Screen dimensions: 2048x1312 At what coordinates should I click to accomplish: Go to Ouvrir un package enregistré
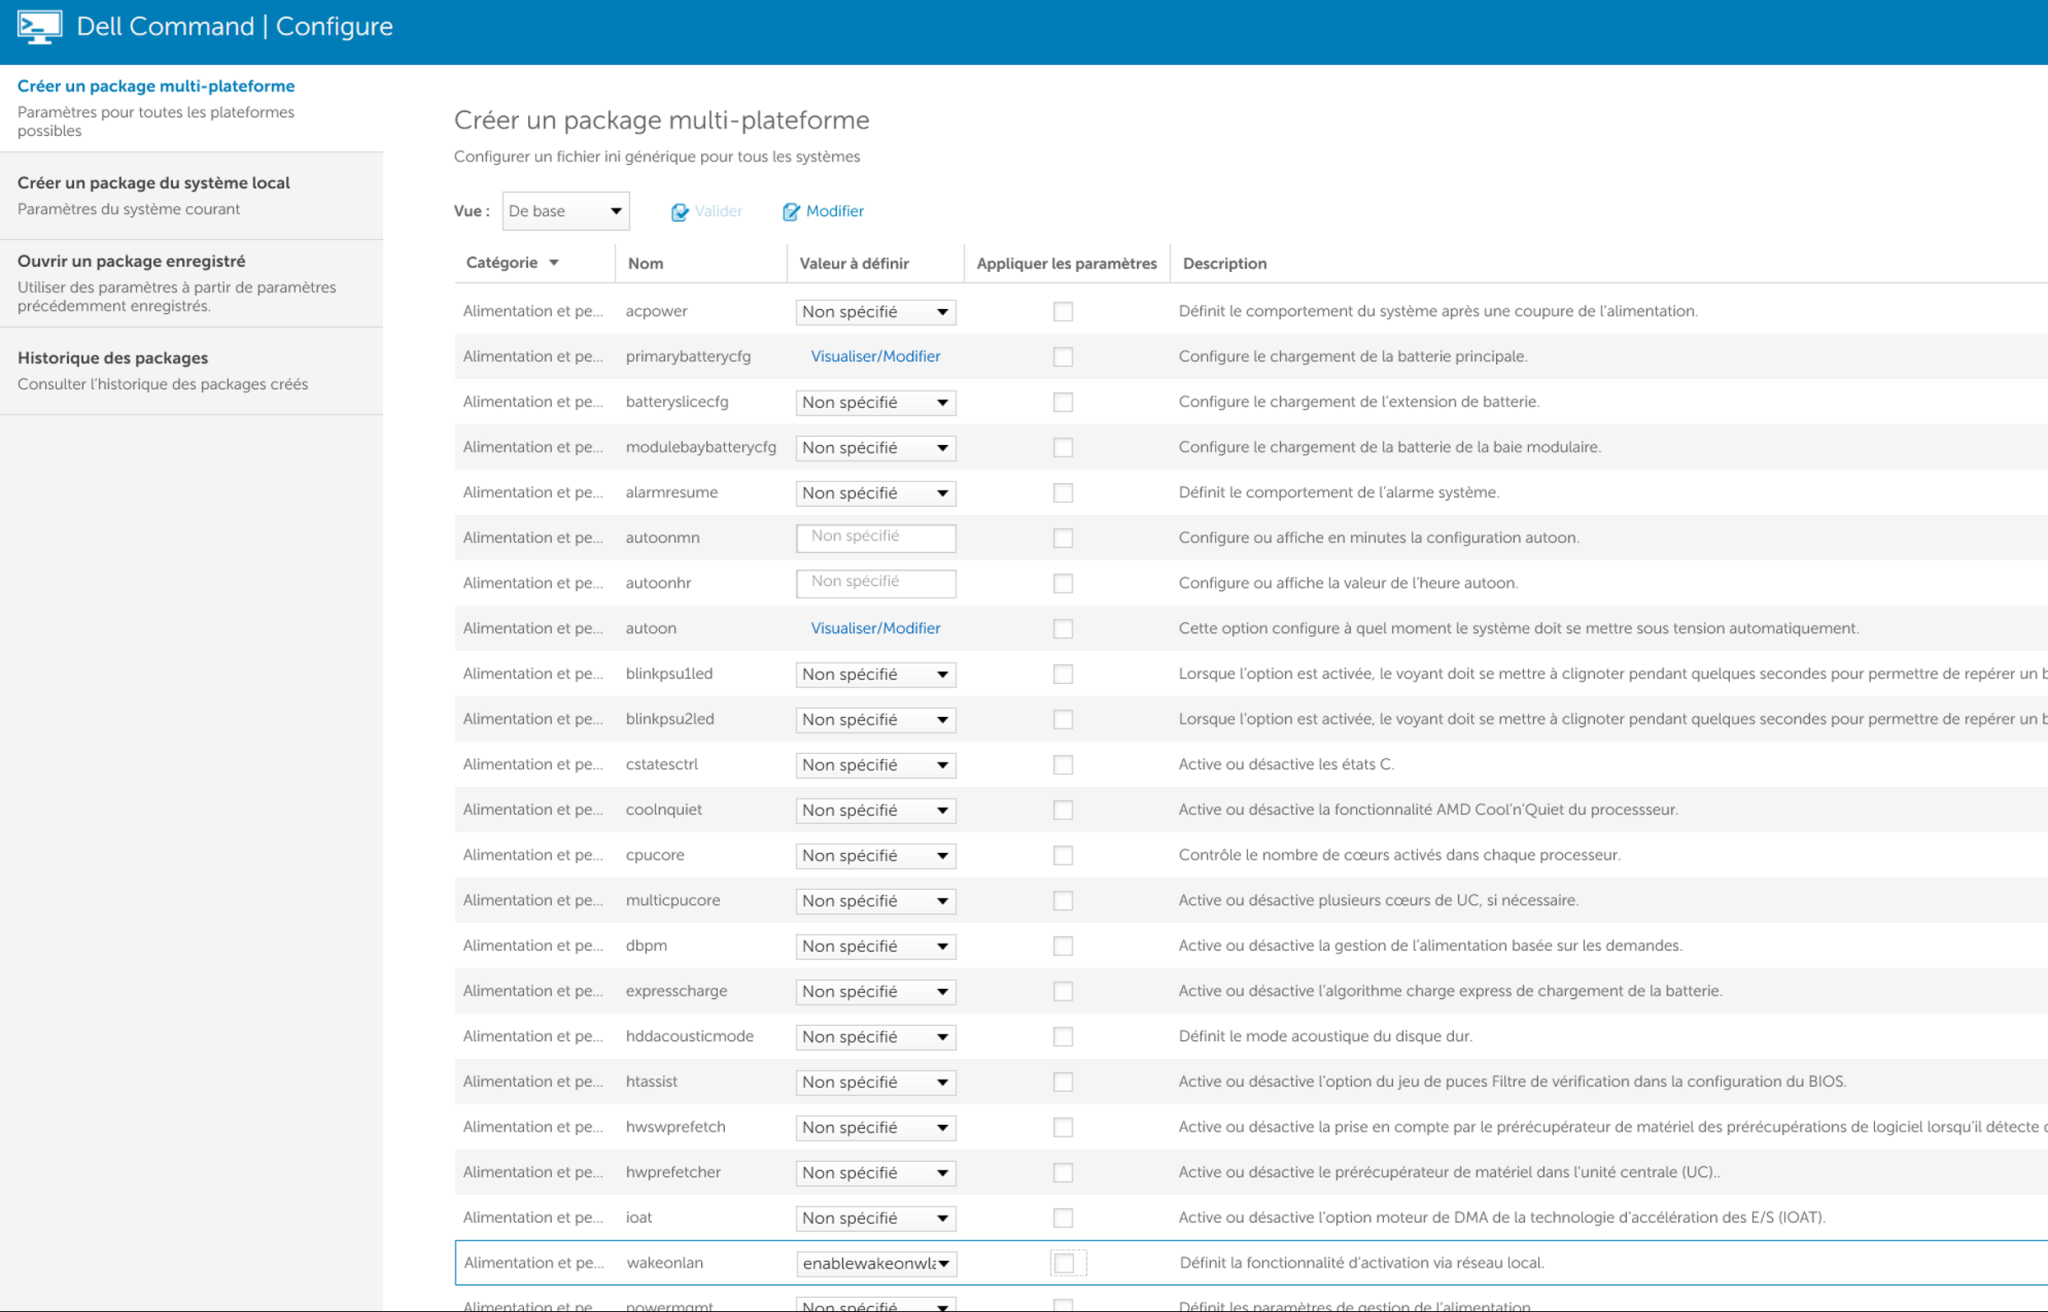click(131, 261)
